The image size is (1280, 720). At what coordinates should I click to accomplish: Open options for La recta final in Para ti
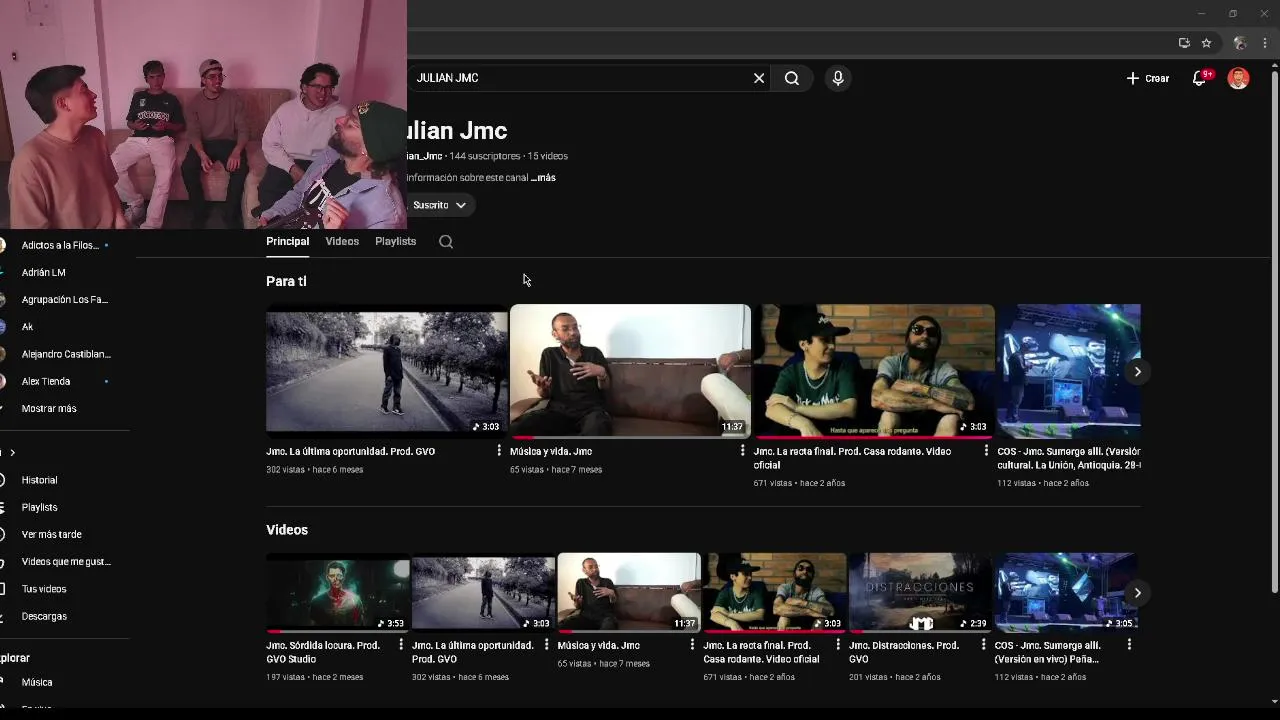(x=986, y=451)
